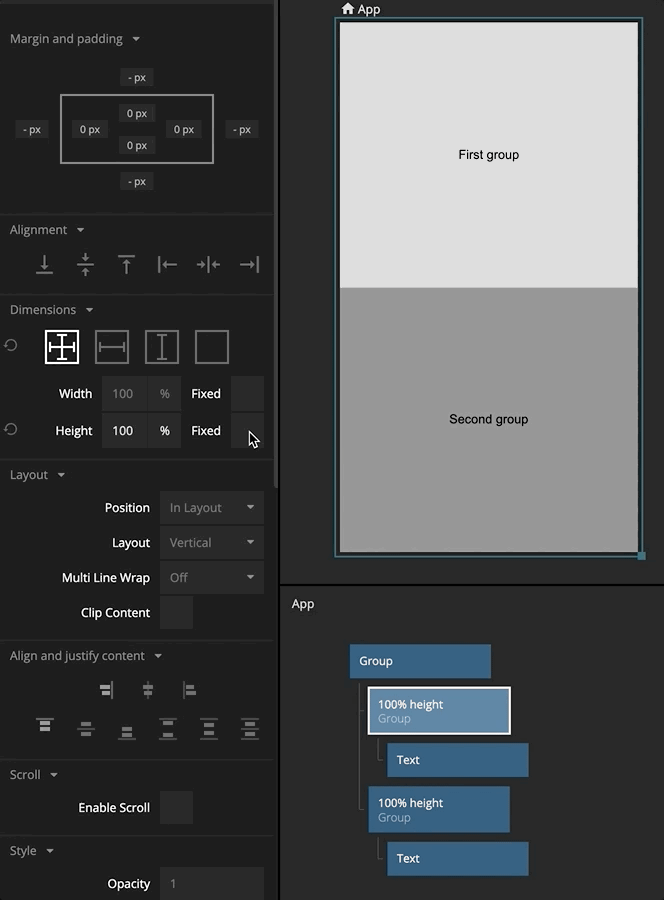
Task: Select the explicit width only dimension icon
Action: tap(112, 347)
